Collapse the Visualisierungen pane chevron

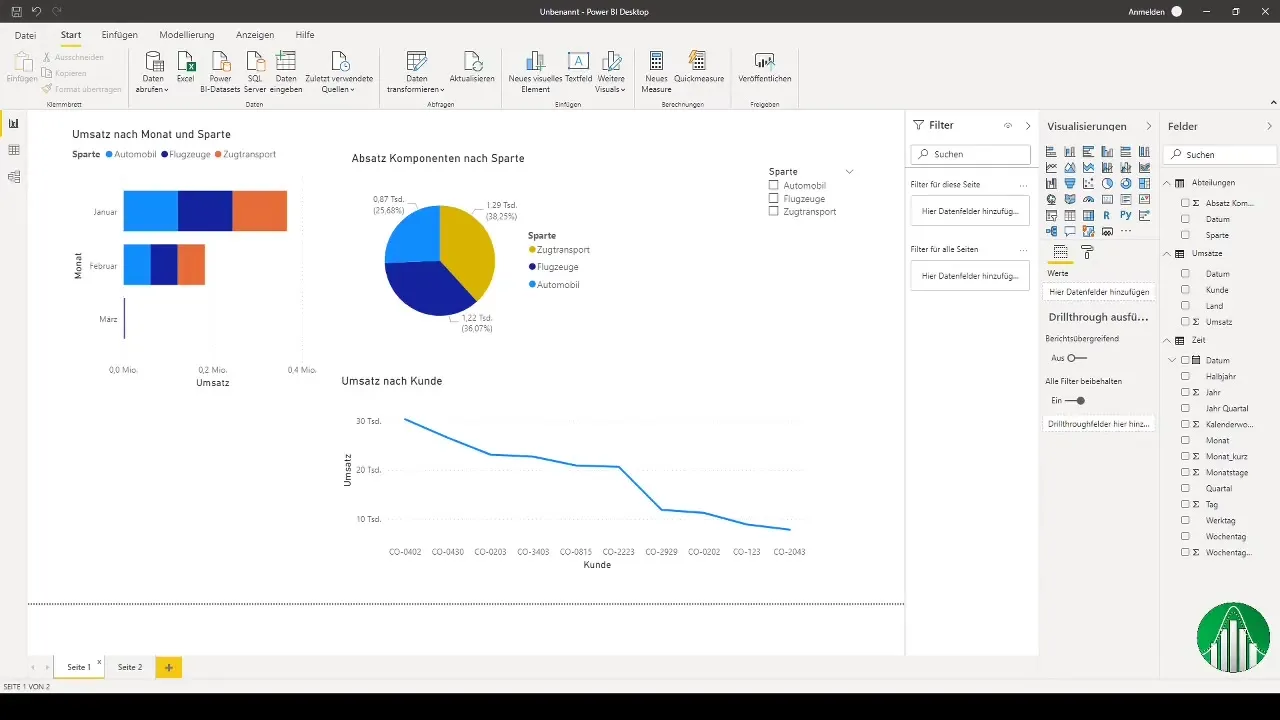coord(1148,127)
